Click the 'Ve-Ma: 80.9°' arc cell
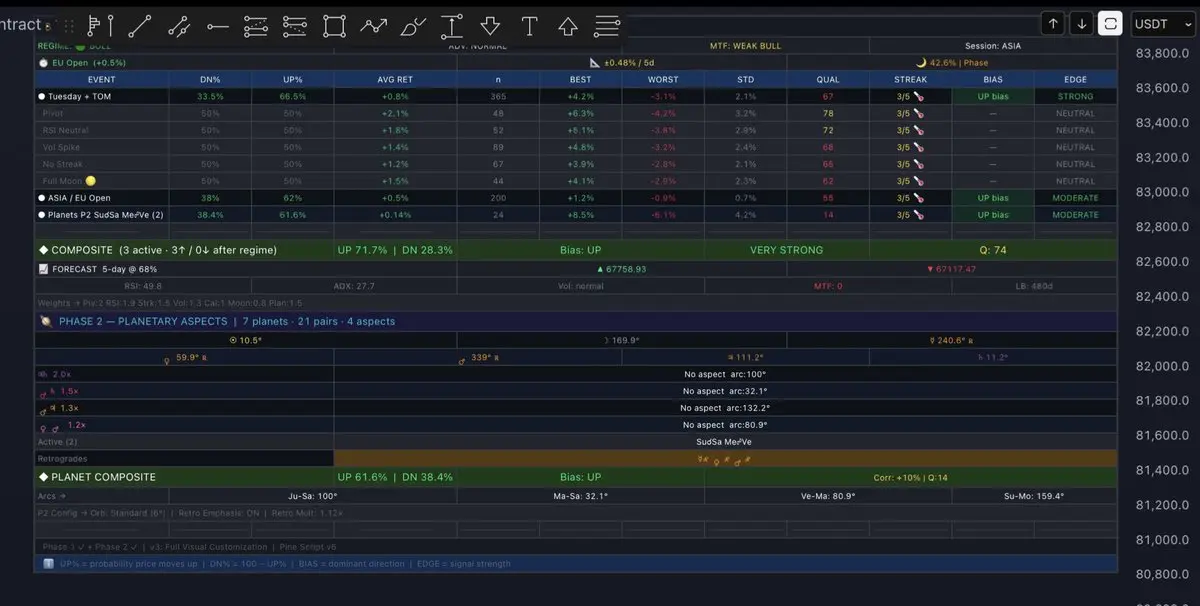Screen dimensions: 1200x606 pyautogui.click(x=828, y=496)
